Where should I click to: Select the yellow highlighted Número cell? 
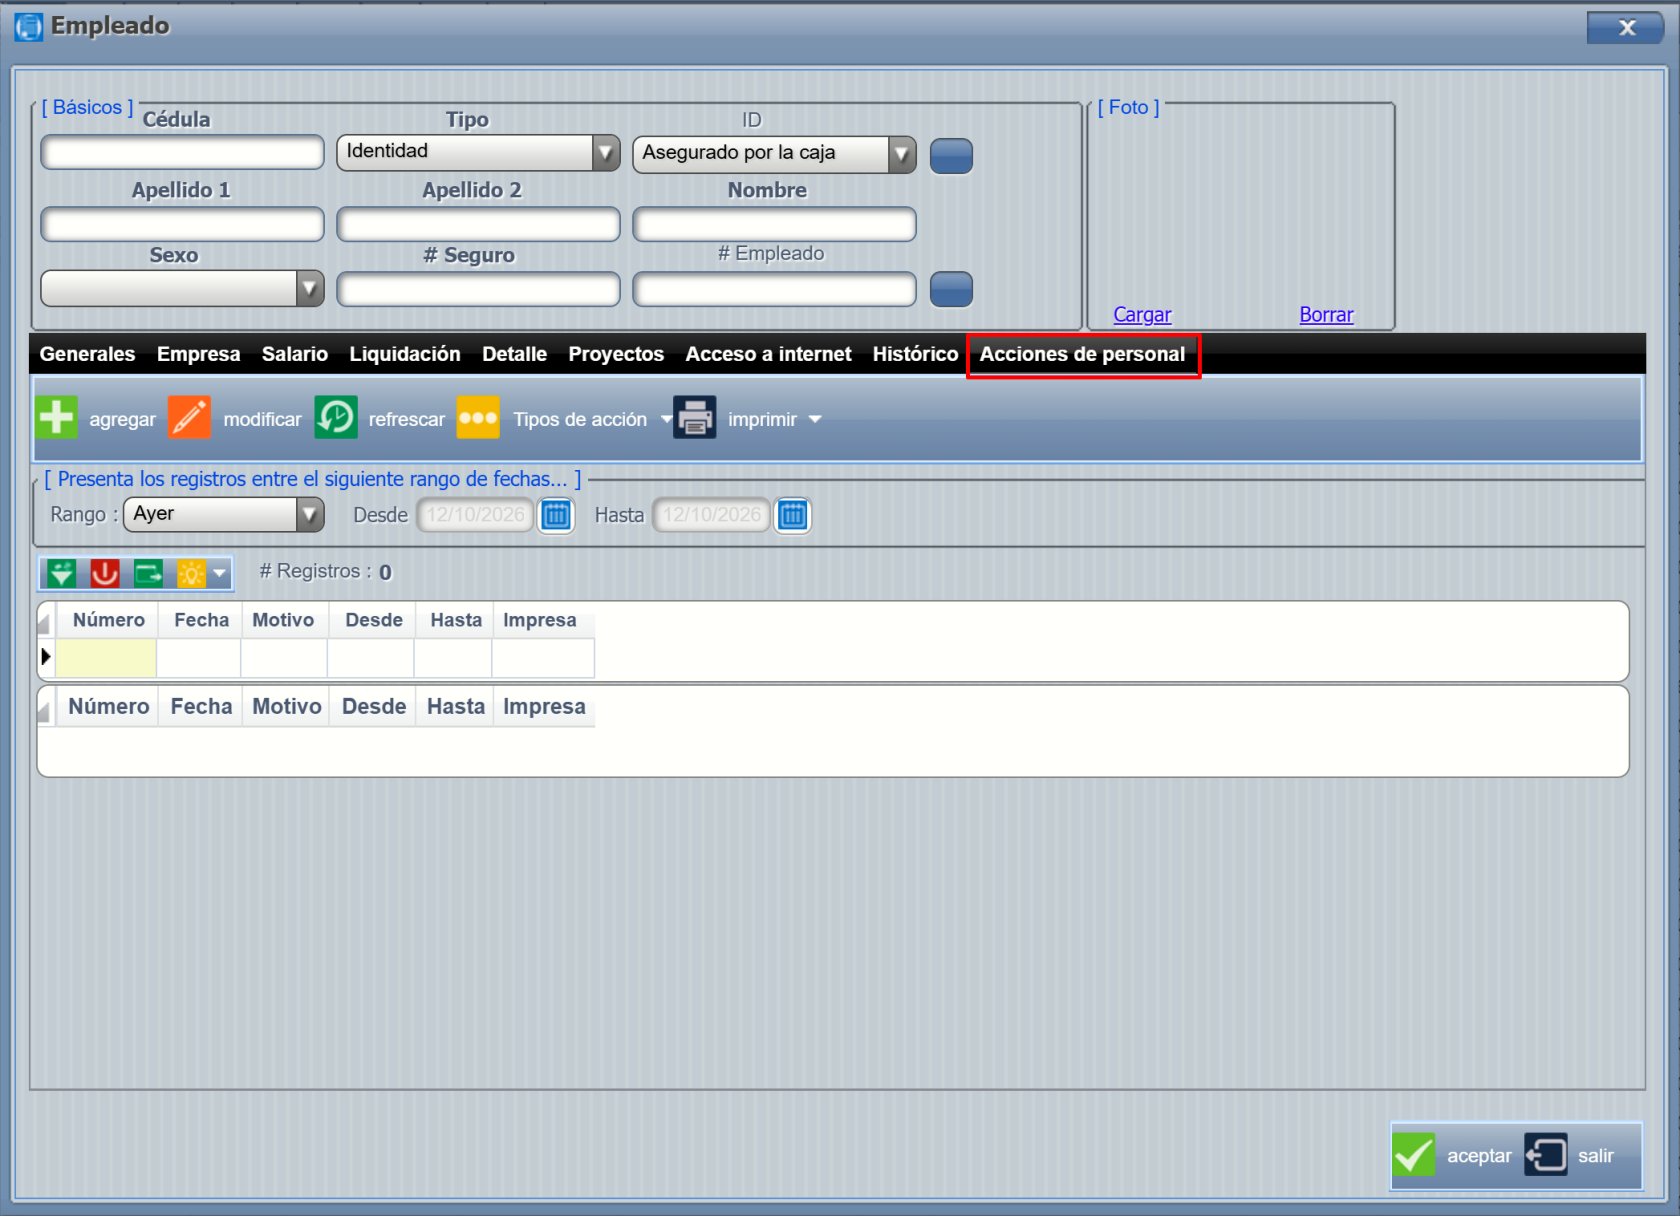click(106, 658)
